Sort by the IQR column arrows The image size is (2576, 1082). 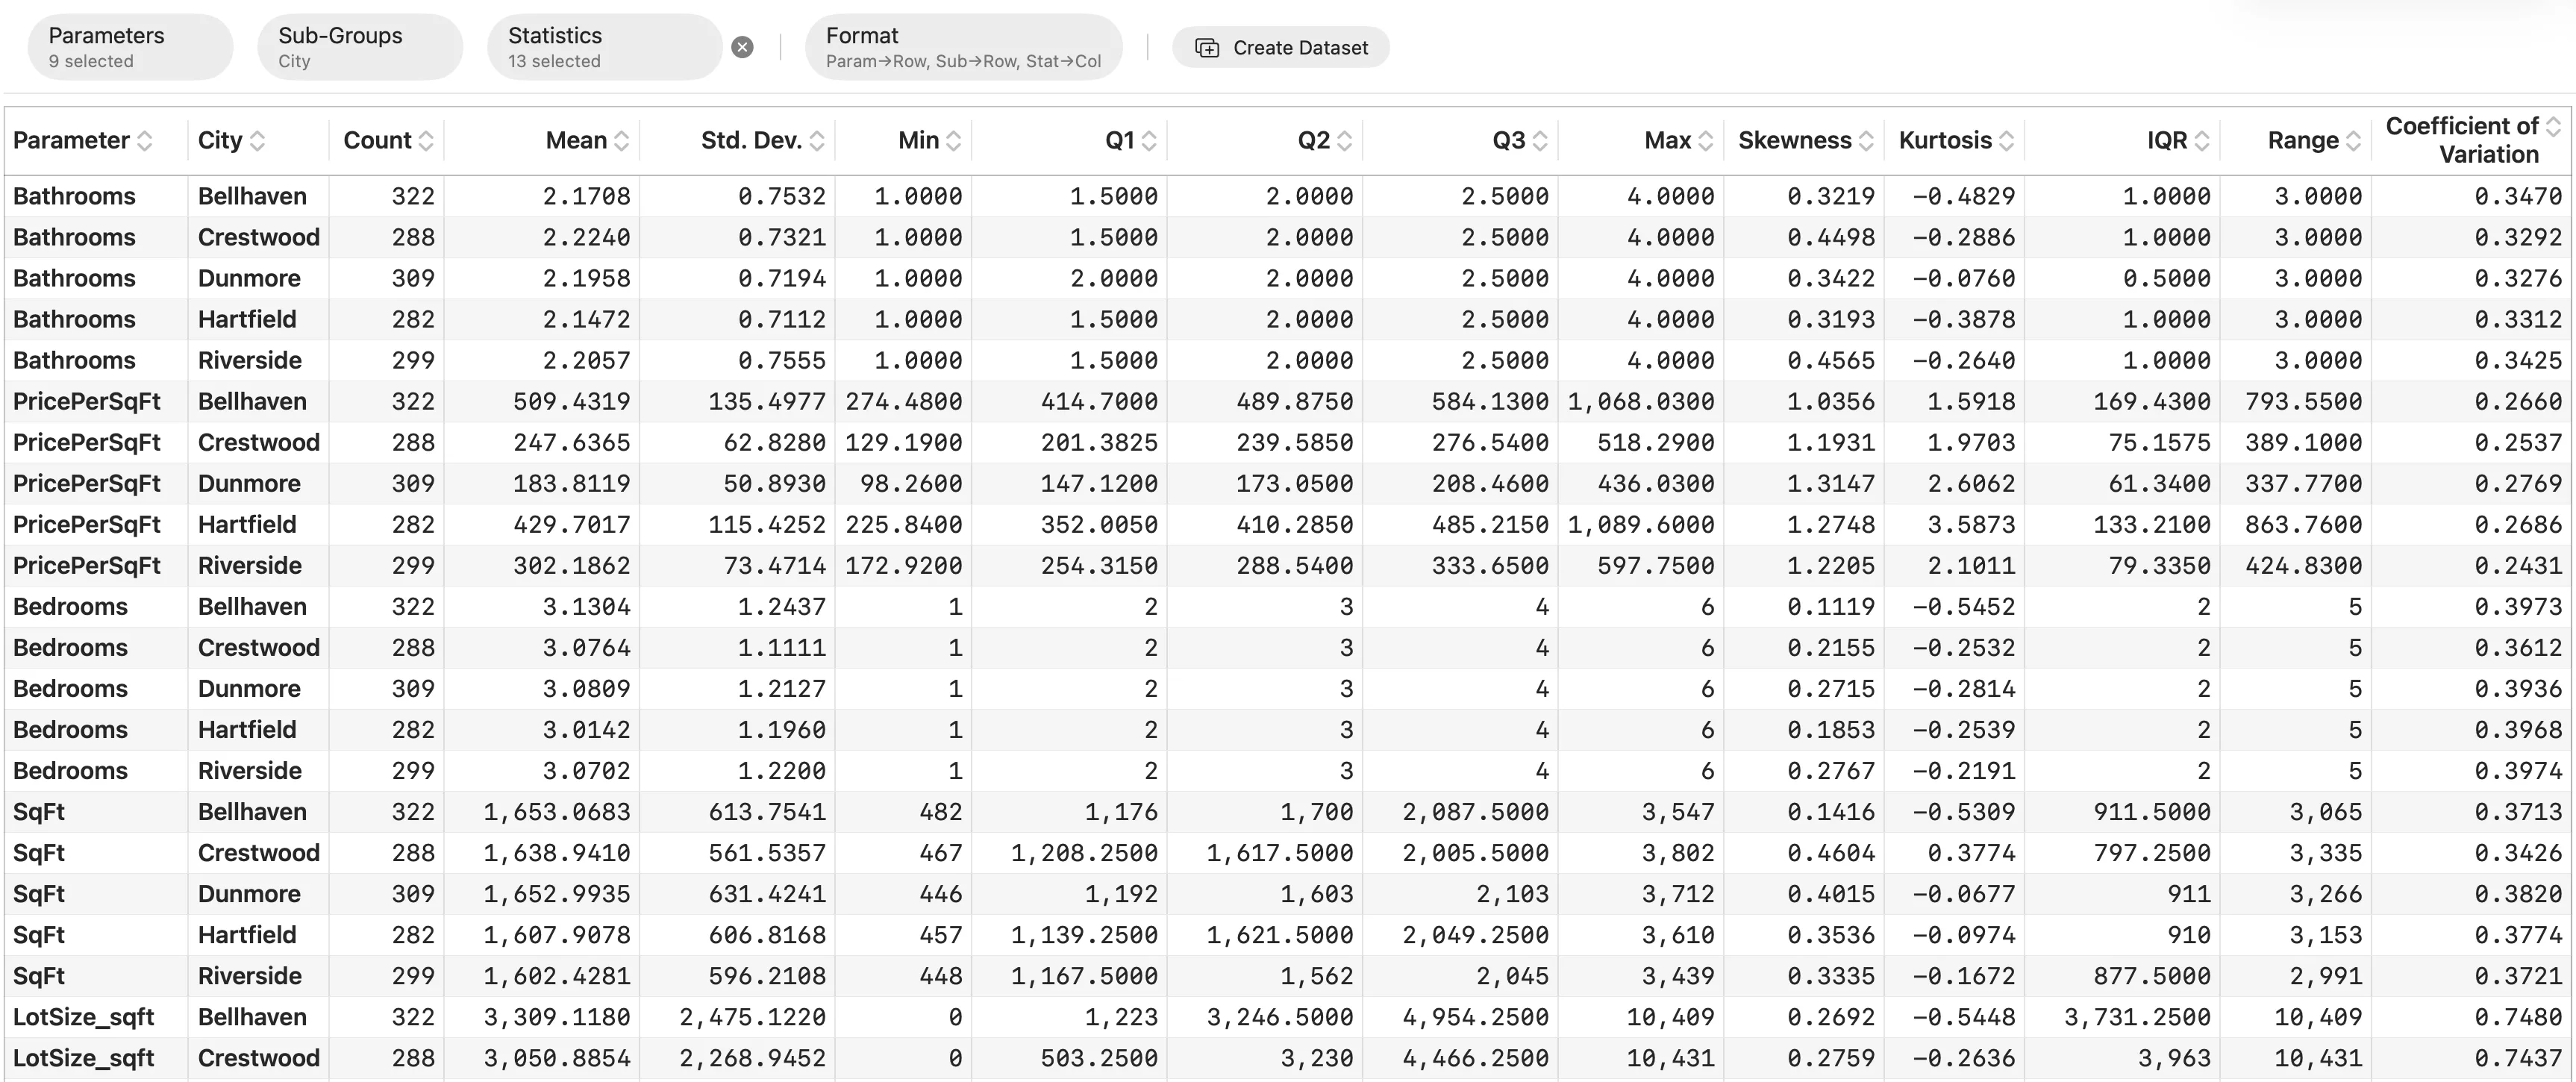2202,141
